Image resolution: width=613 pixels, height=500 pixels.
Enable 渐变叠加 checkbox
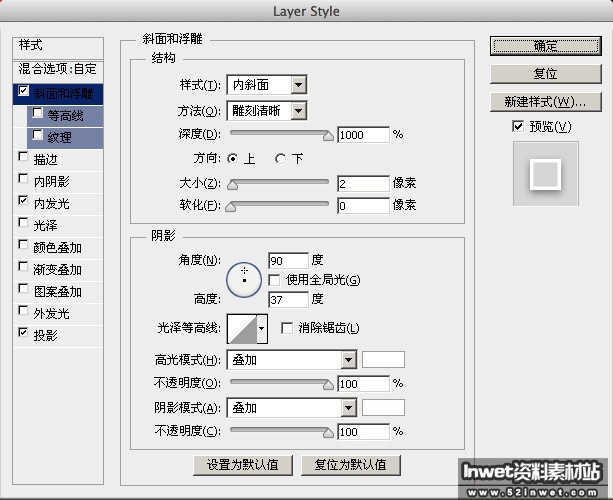23,266
